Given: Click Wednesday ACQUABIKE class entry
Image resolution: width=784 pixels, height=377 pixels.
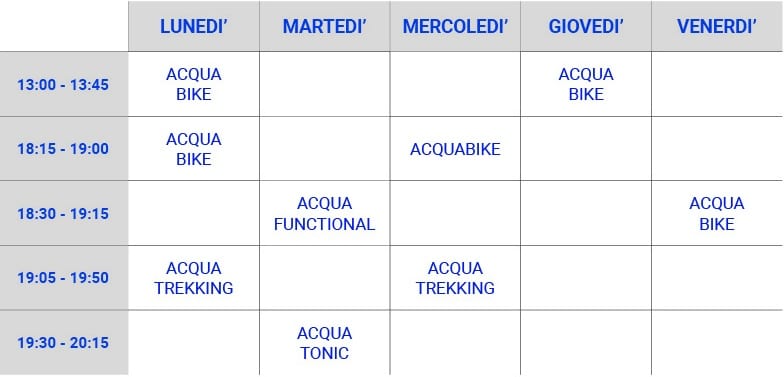Looking at the screenshot, I should (456, 149).
